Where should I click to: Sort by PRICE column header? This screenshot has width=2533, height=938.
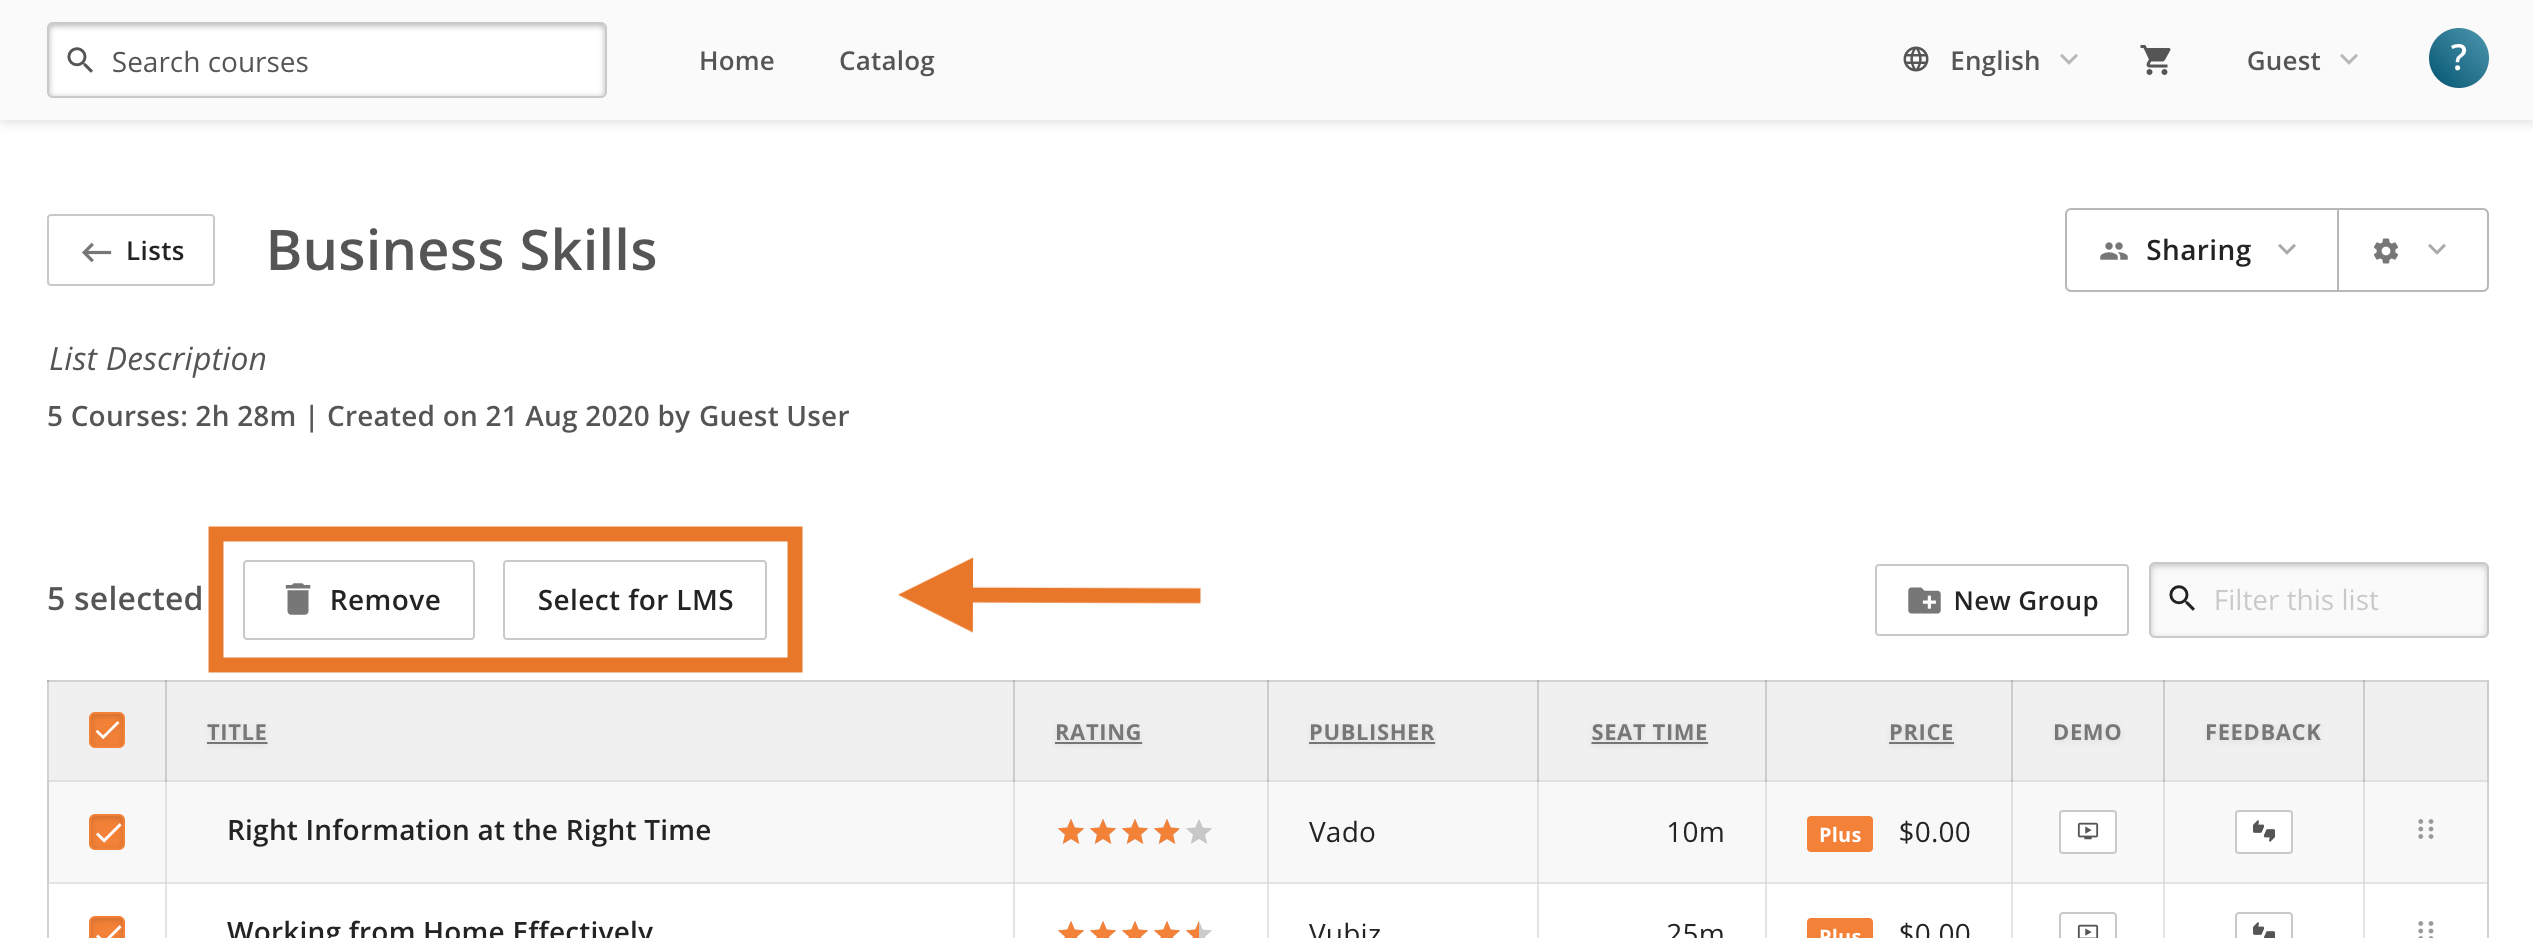(1920, 732)
